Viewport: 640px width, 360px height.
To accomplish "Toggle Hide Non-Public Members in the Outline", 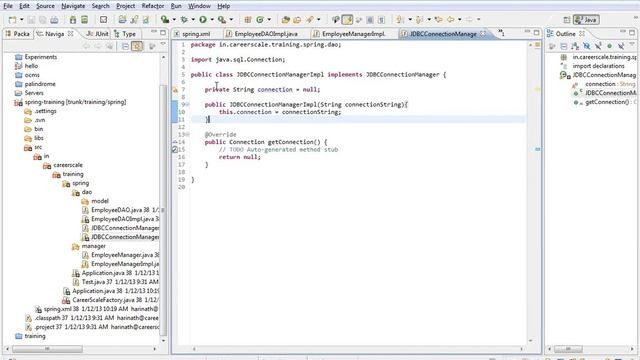I will click(x=609, y=47).
